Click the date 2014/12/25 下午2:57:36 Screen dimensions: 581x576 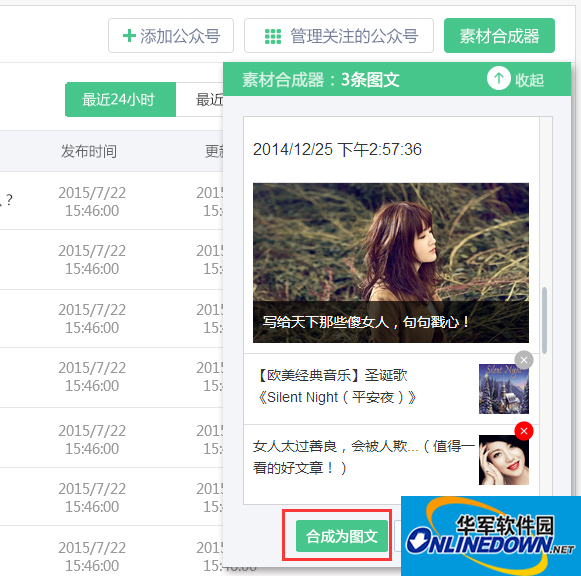coord(337,150)
